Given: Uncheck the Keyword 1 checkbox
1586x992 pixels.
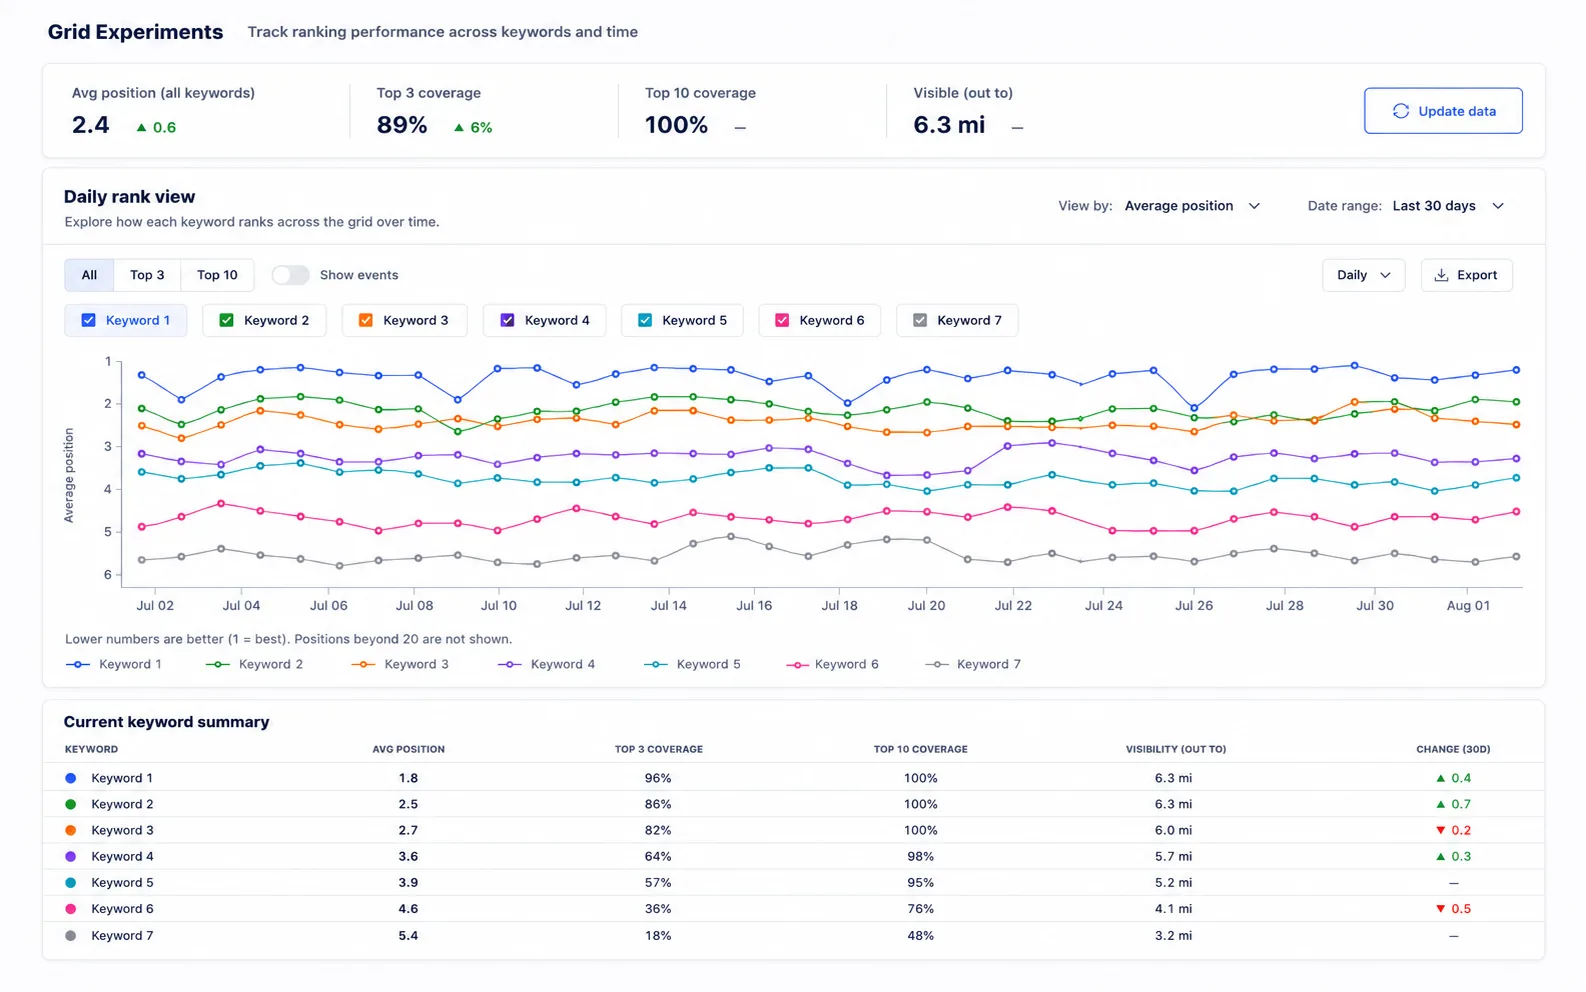Looking at the screenshot, I should click(88, 320).
